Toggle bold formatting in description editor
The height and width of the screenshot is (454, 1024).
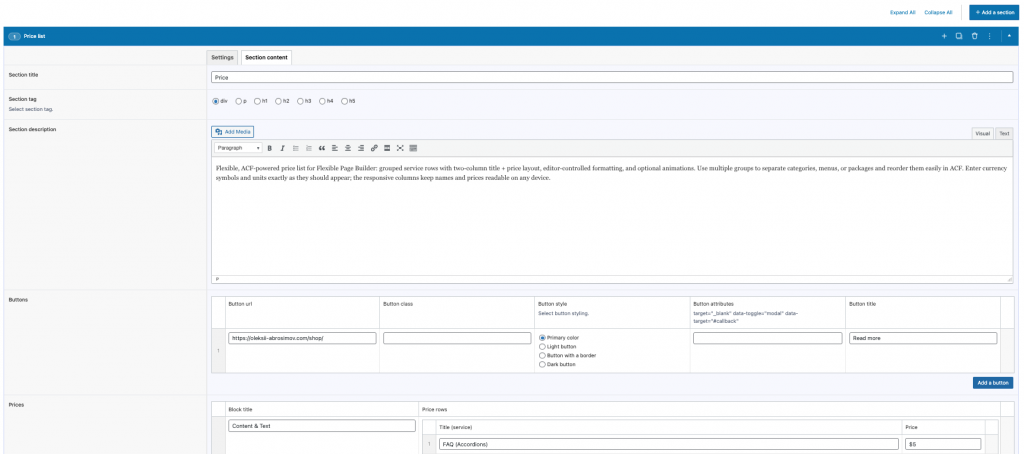point(270,148)
